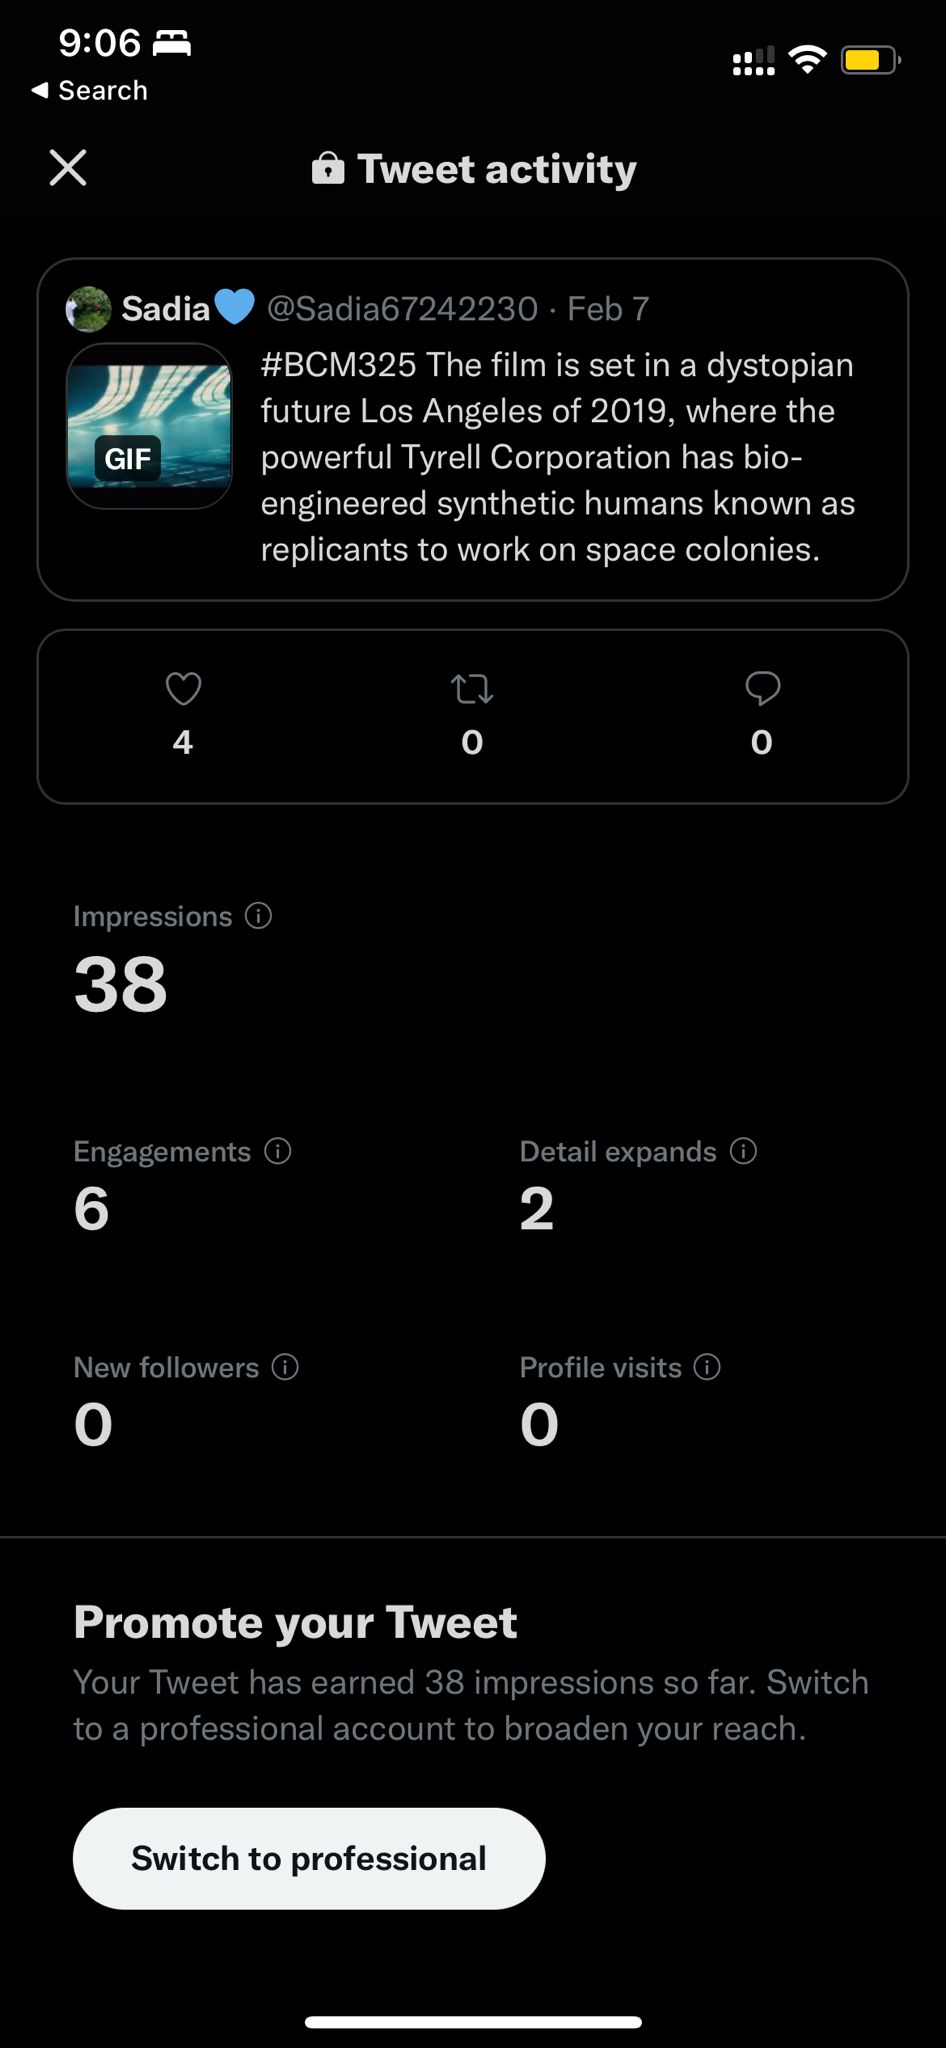Tap the lock icon beside Tweet activity

pyautogui.click(x=328, y=169)
